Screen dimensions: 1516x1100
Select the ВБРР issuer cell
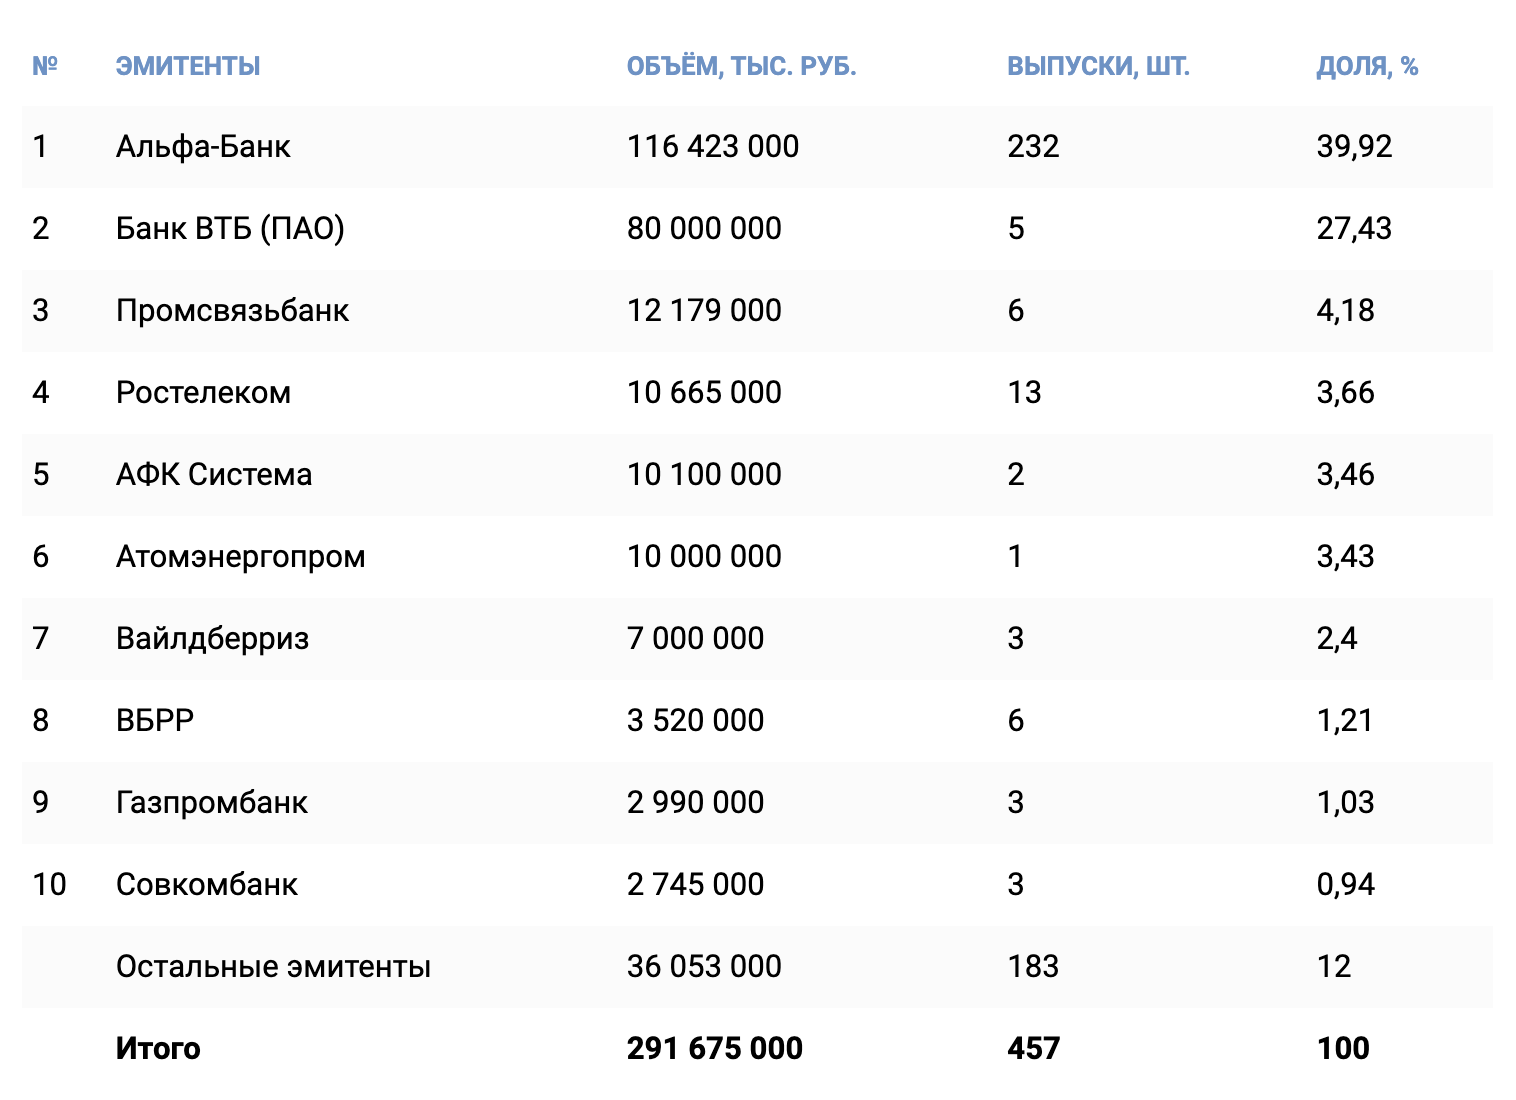pyautogui.click(x=155, y=721)
